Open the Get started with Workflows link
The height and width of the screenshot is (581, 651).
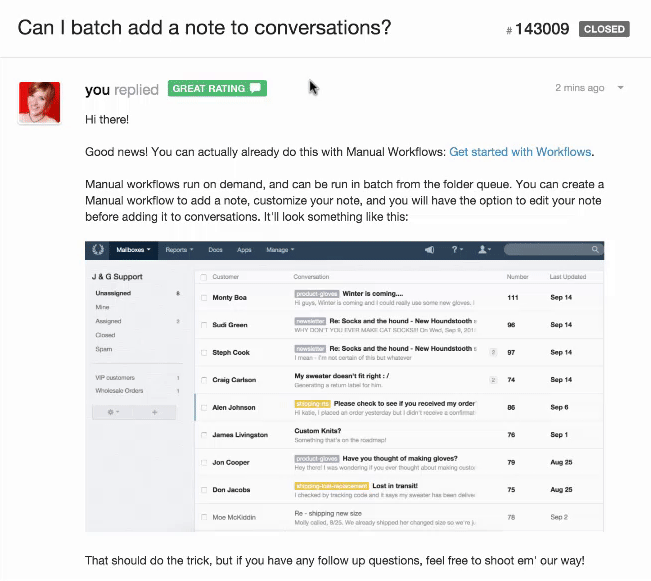[x=520, y=152]
